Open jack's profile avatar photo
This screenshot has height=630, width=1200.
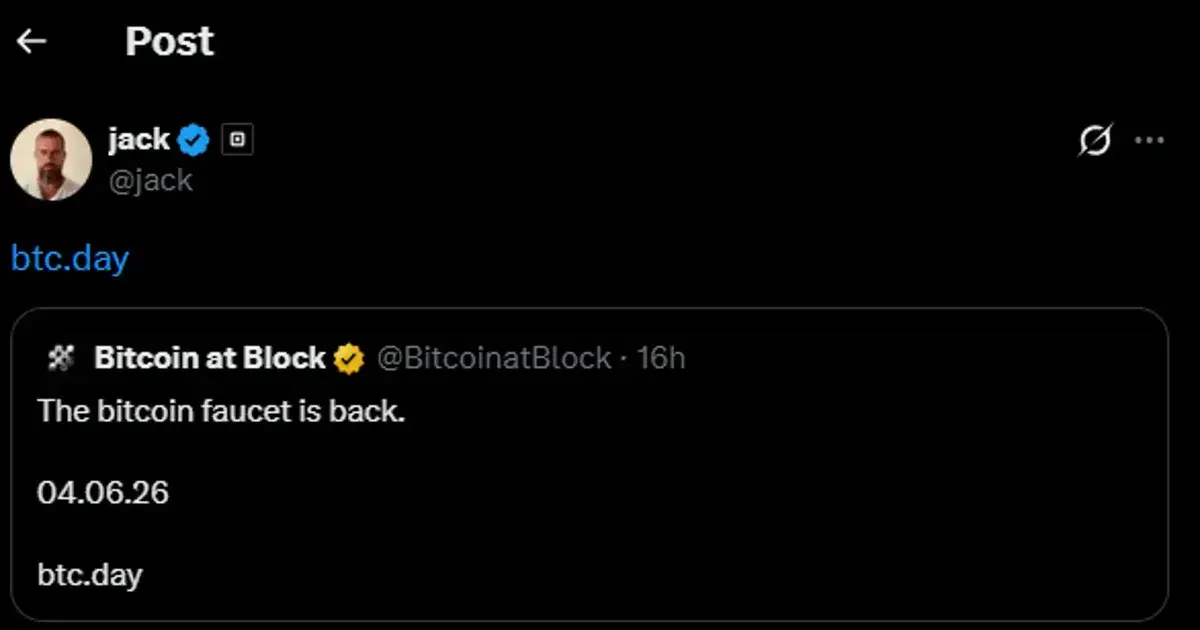click(51, 159)
